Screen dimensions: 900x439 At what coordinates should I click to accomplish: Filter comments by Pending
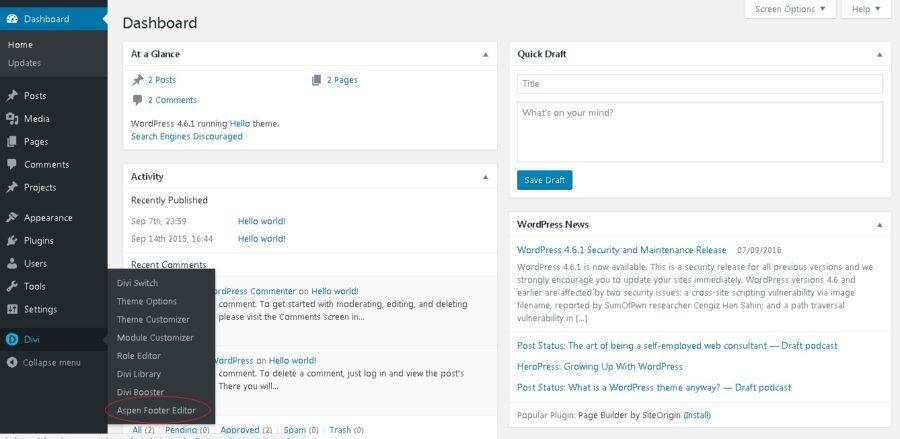click(x=180, y=430)
